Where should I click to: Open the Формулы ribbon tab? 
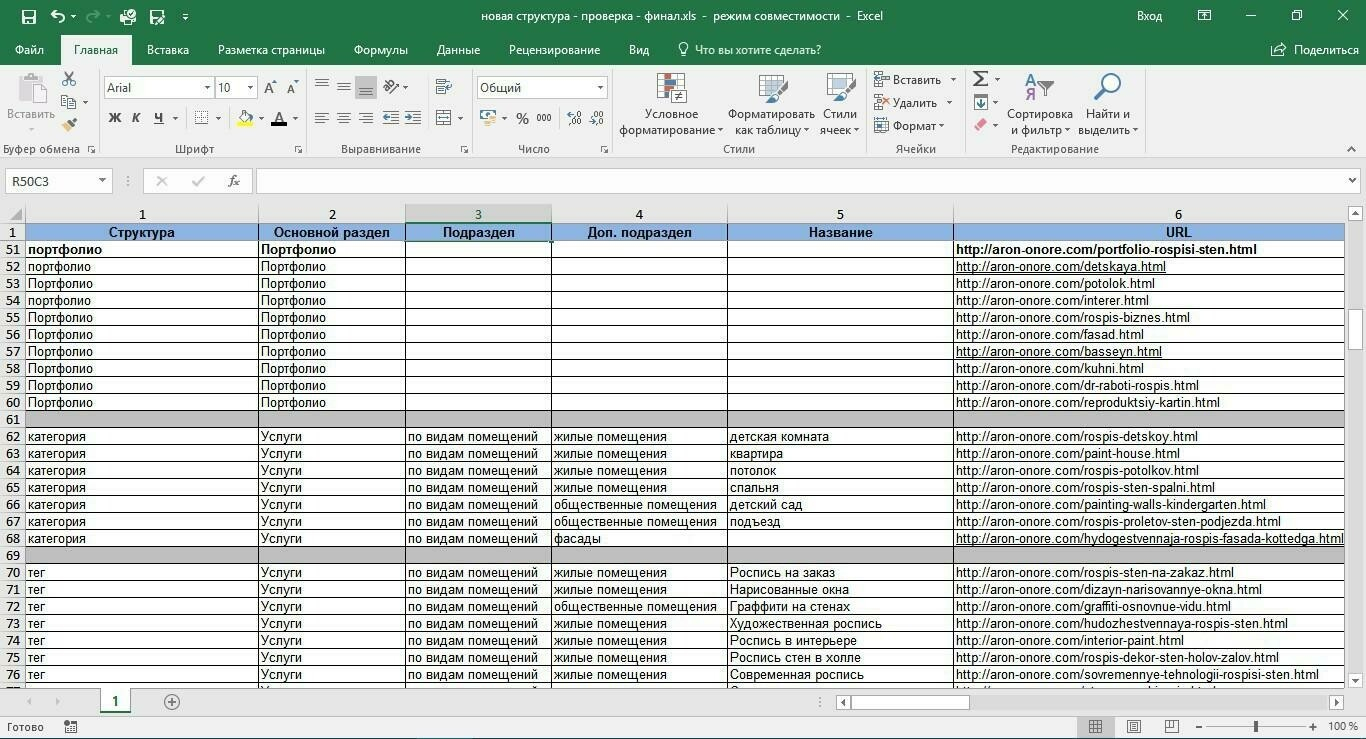pyautogui.click(x=380, y=50)
